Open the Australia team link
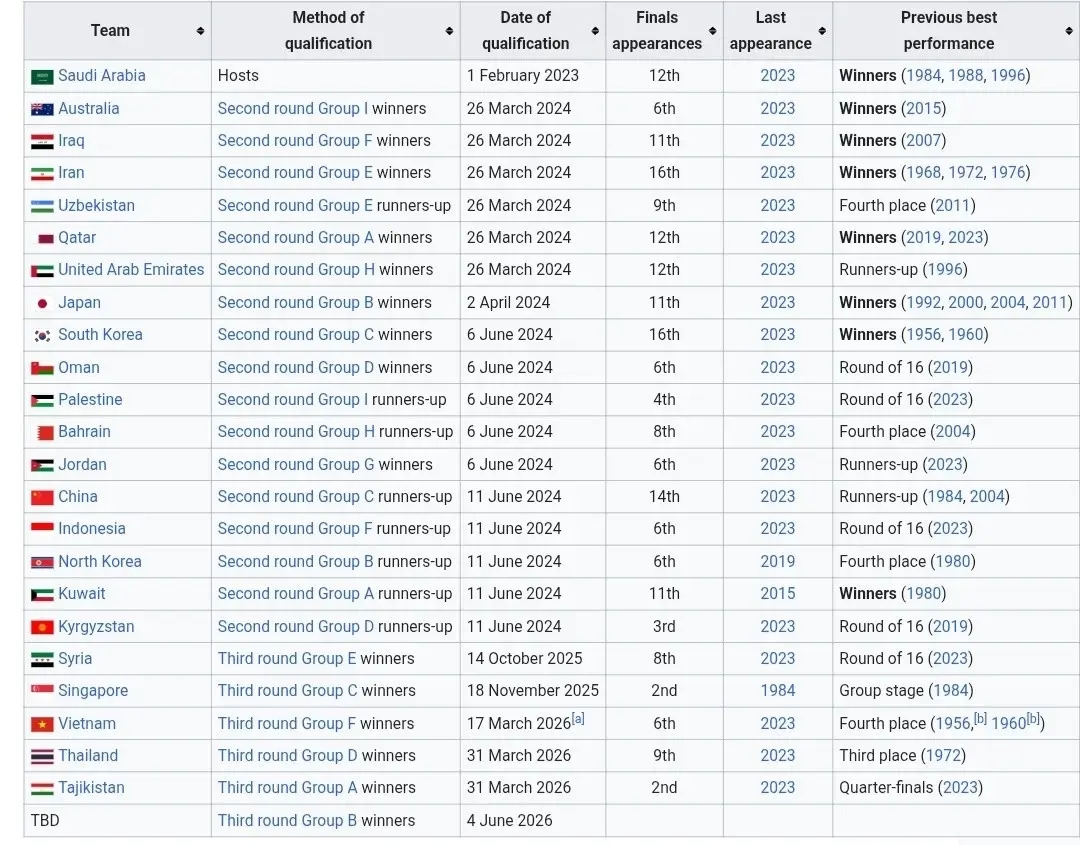 click(x=89, y=108)
